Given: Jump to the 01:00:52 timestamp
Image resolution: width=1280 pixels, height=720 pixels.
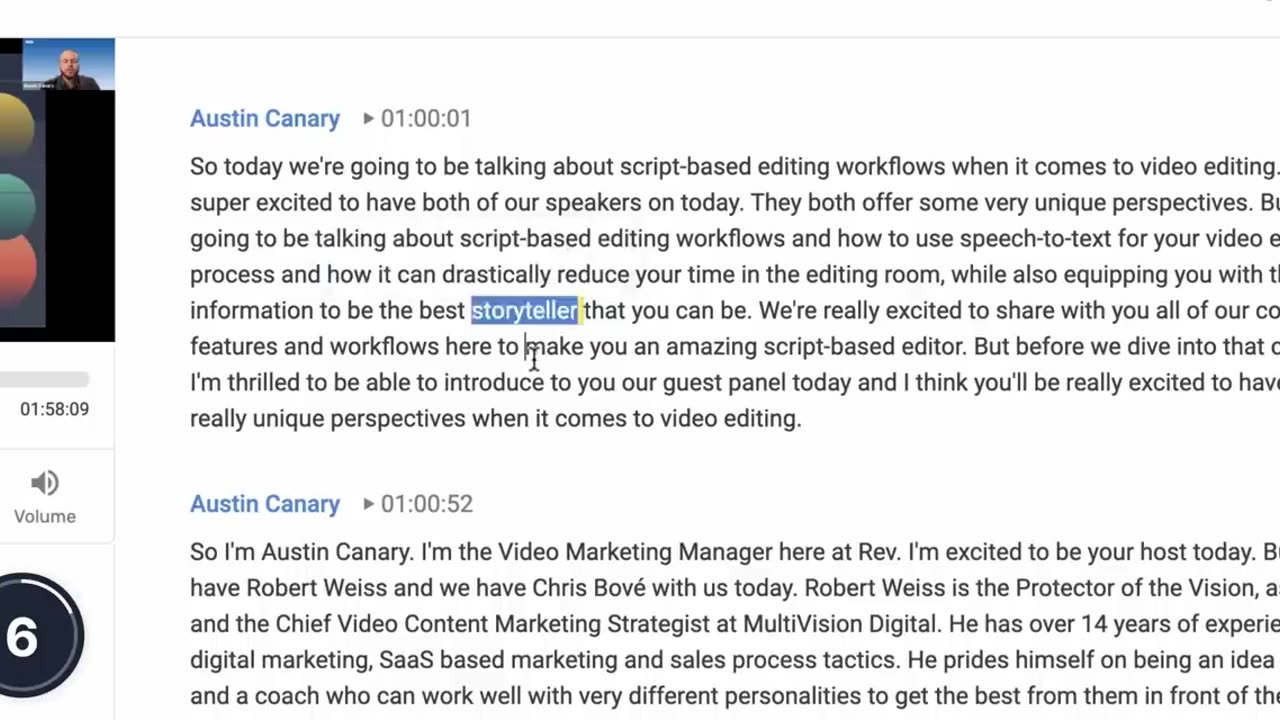Looking at the screenshot, I should [x=426, y=503].
